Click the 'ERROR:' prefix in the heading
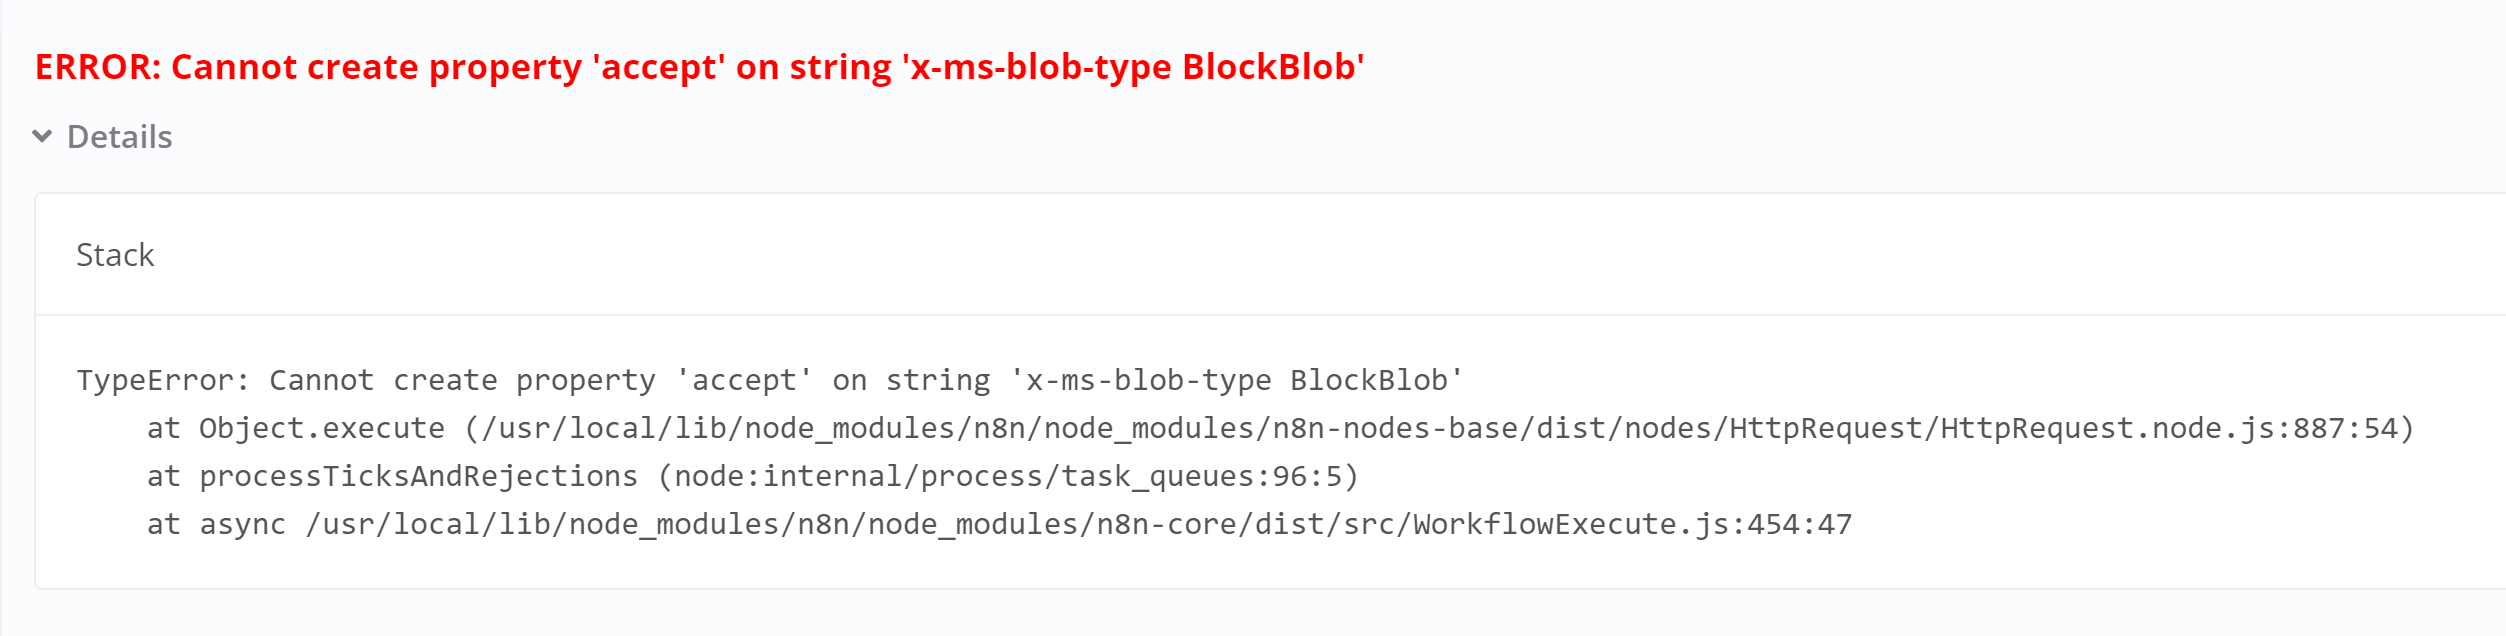 pyautogui.click(x=98, y=67)
